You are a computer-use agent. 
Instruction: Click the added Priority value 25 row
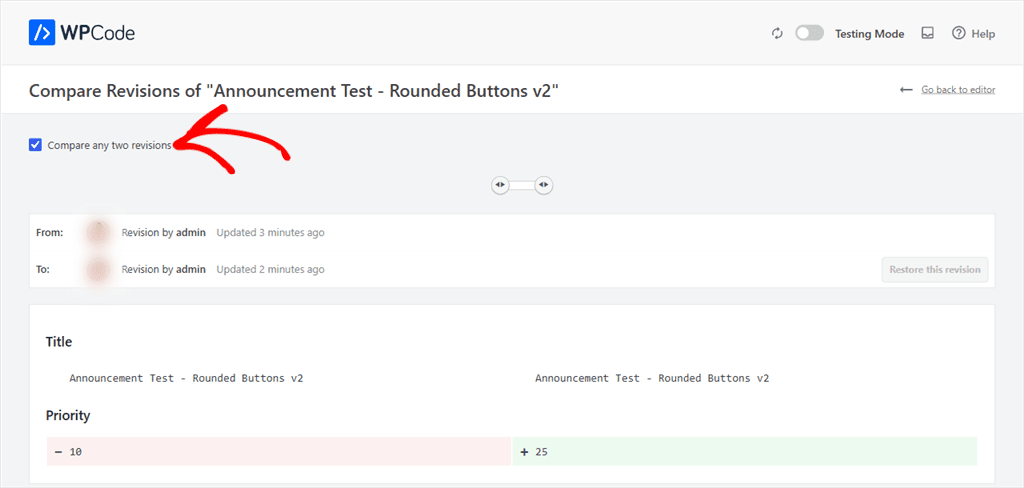[745, 451]
